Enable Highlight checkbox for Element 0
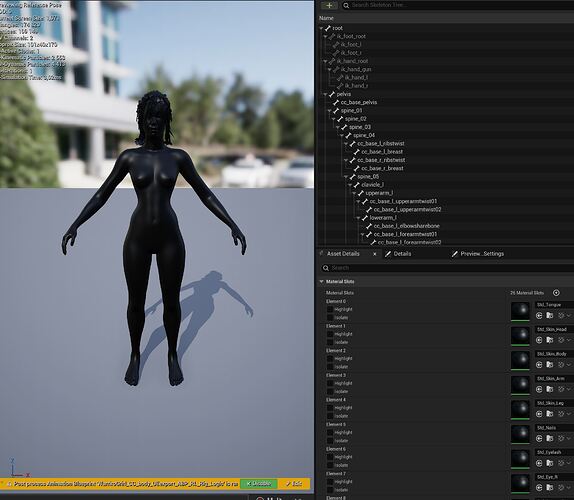 point(330,309)
